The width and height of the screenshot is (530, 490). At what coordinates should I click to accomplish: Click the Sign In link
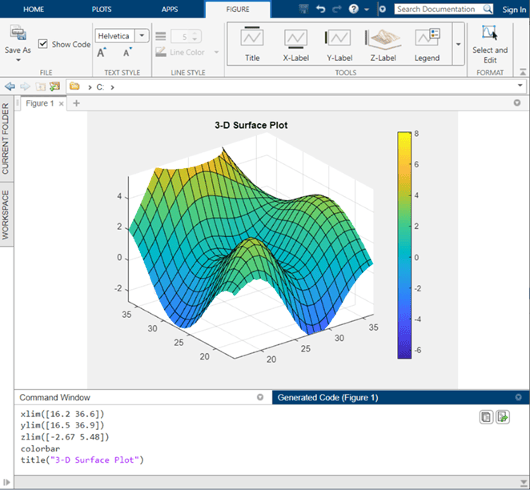tap(514, 9)
